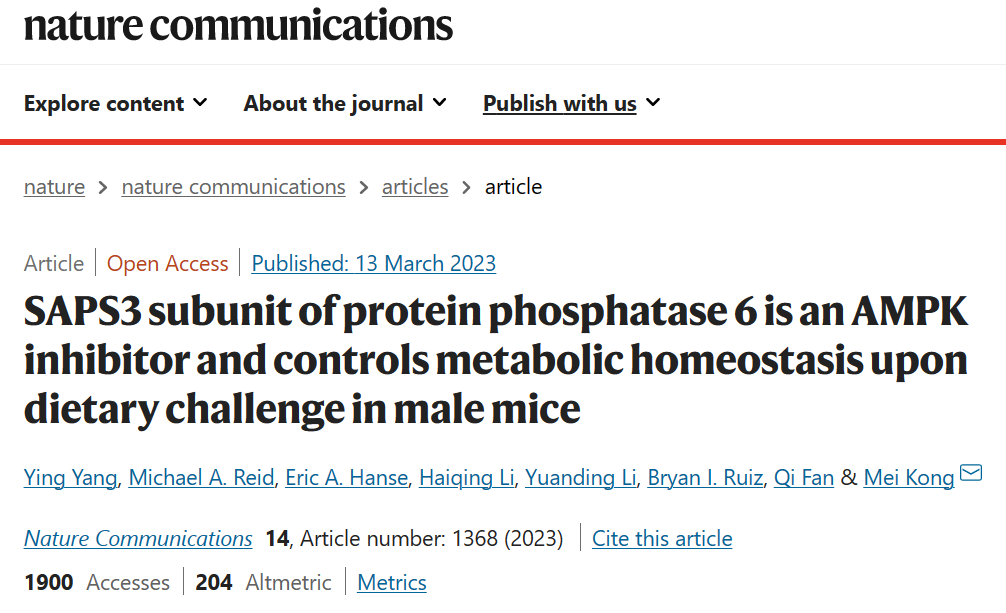View author Yuanding Li
Screen dimensions: 1006x613
click(x=580, y=478)
